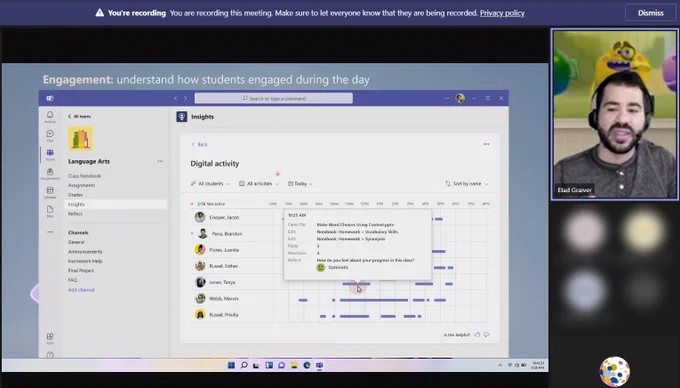Open Help icon at bottom of rail
This screenshot has width=680, height=388.
tap(50, 355)
